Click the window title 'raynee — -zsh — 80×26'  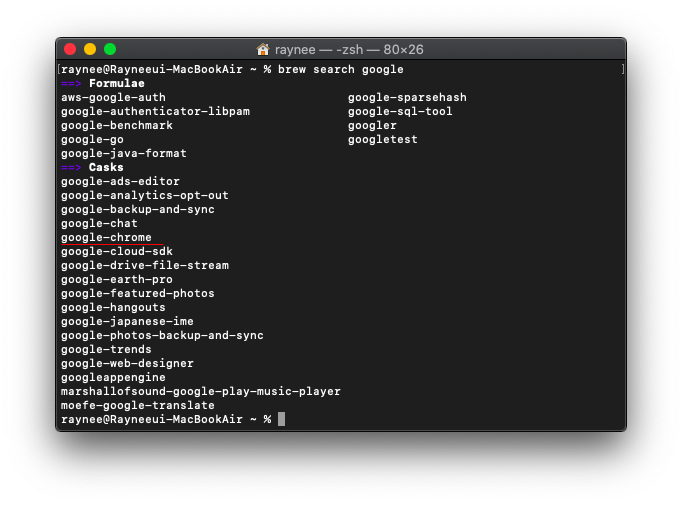click(349, 50)
